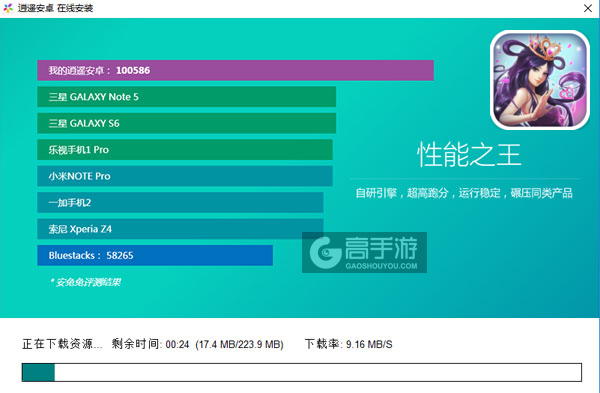600x393 pixels.
Task: Select the '三星 GALAXY S6' bar
Action: (186, 123)
